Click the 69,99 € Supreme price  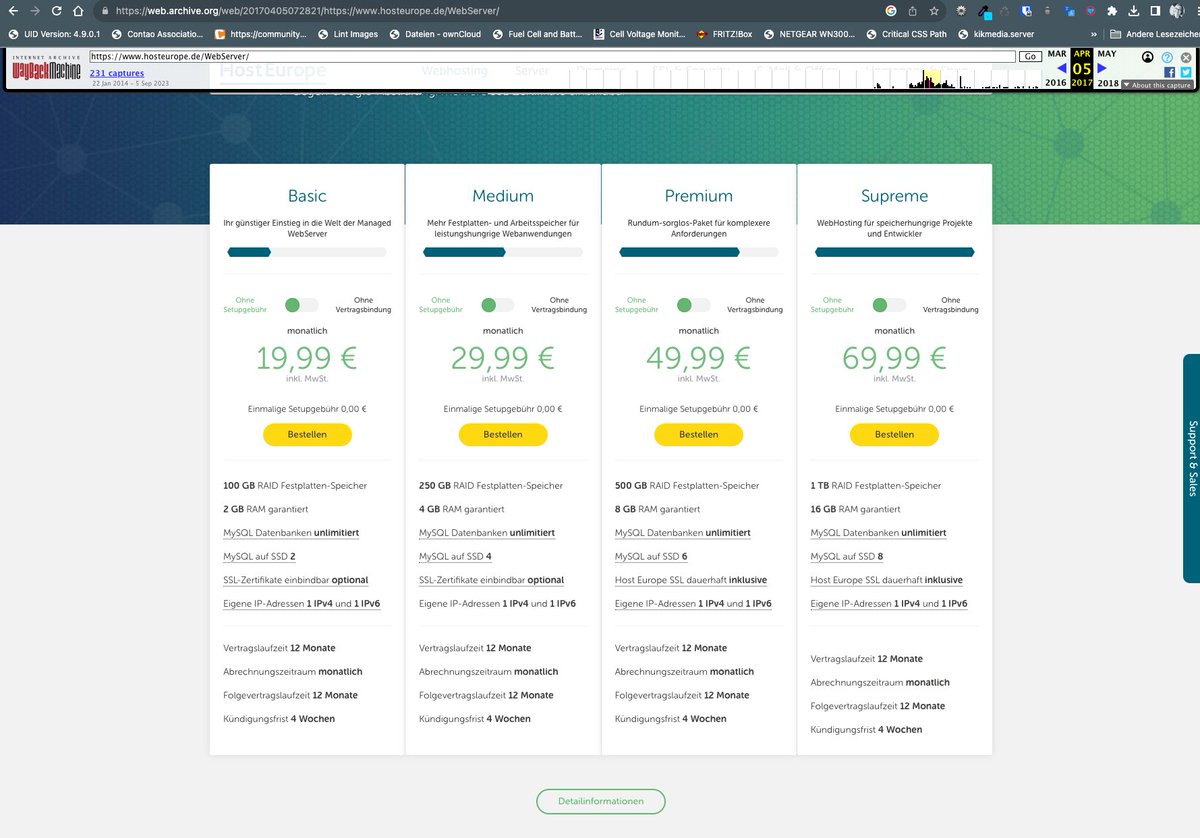[894, 357]
